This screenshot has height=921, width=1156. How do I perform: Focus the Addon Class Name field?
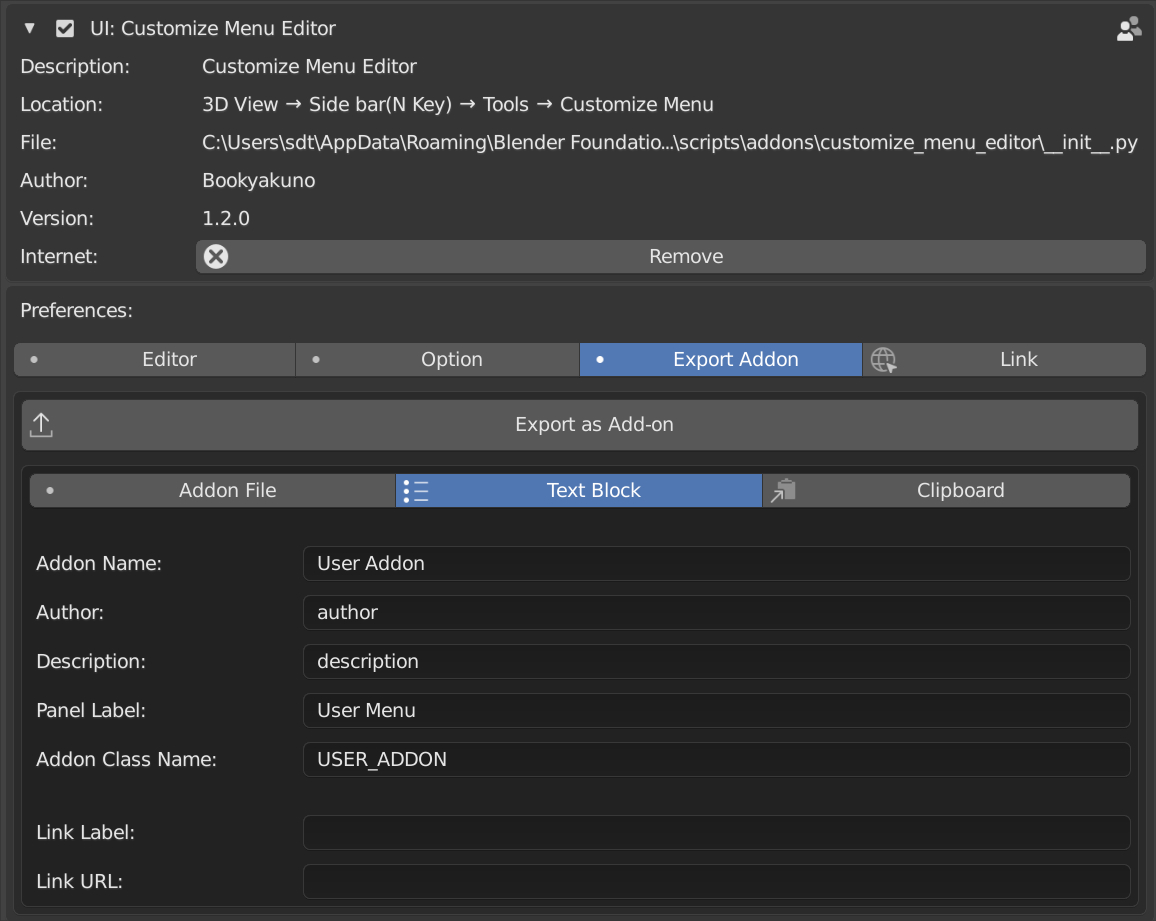(x=716, y=760)
